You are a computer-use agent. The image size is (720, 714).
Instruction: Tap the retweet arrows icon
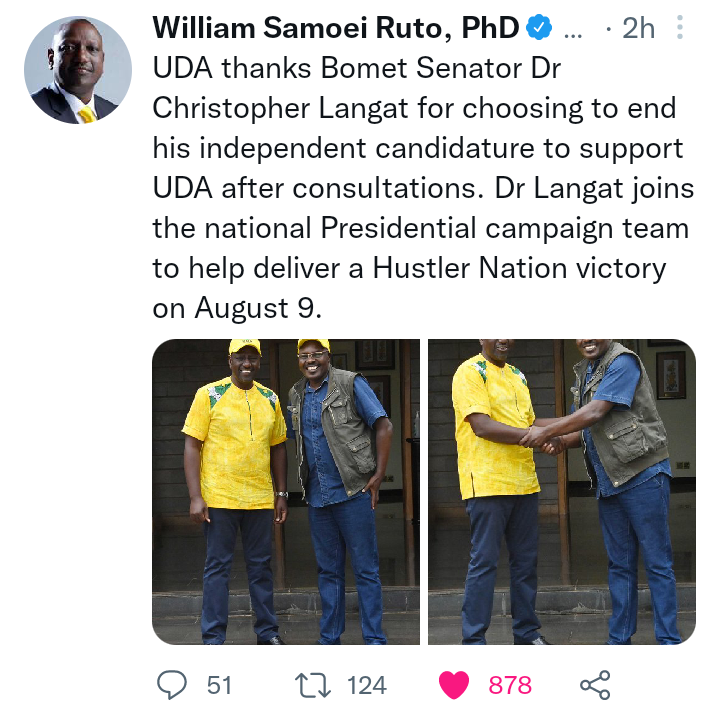312,685
